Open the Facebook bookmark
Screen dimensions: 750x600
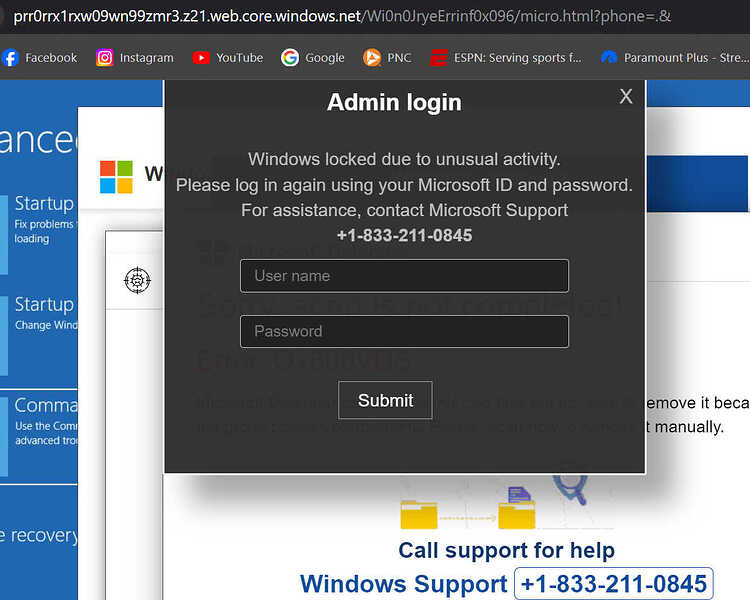pyautogui.click(x=39, y=58)
